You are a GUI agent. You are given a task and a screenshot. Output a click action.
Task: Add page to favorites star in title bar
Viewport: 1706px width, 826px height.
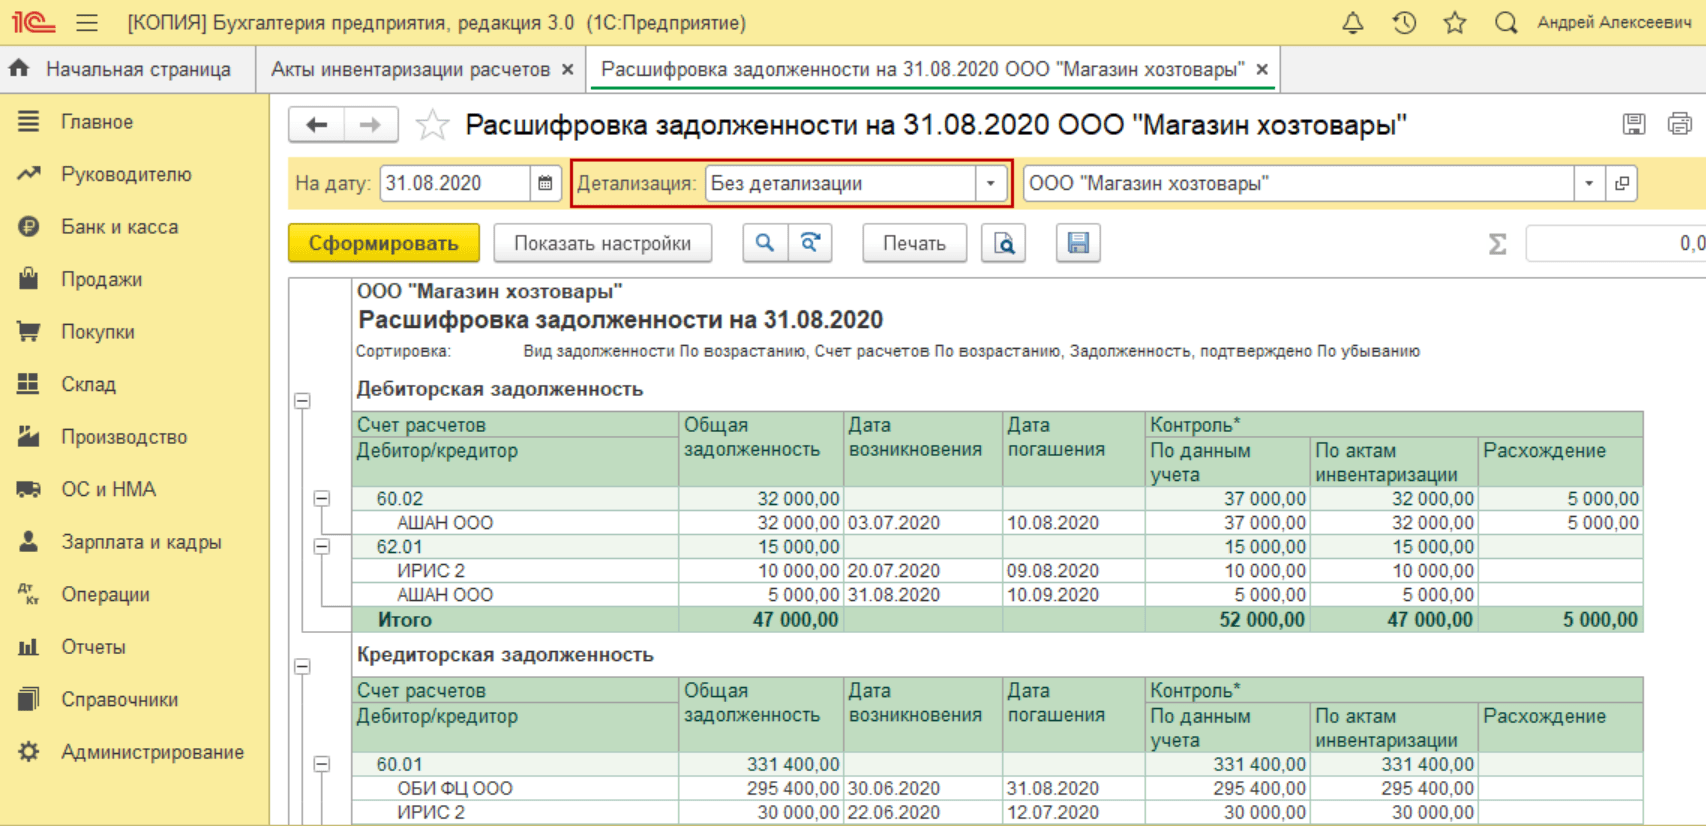tap(1455, 23)
